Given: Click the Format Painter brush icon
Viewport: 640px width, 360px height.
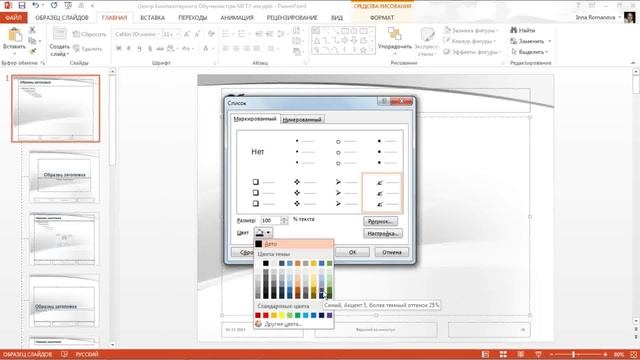Looking at the screenshot, I should [32, 51].
